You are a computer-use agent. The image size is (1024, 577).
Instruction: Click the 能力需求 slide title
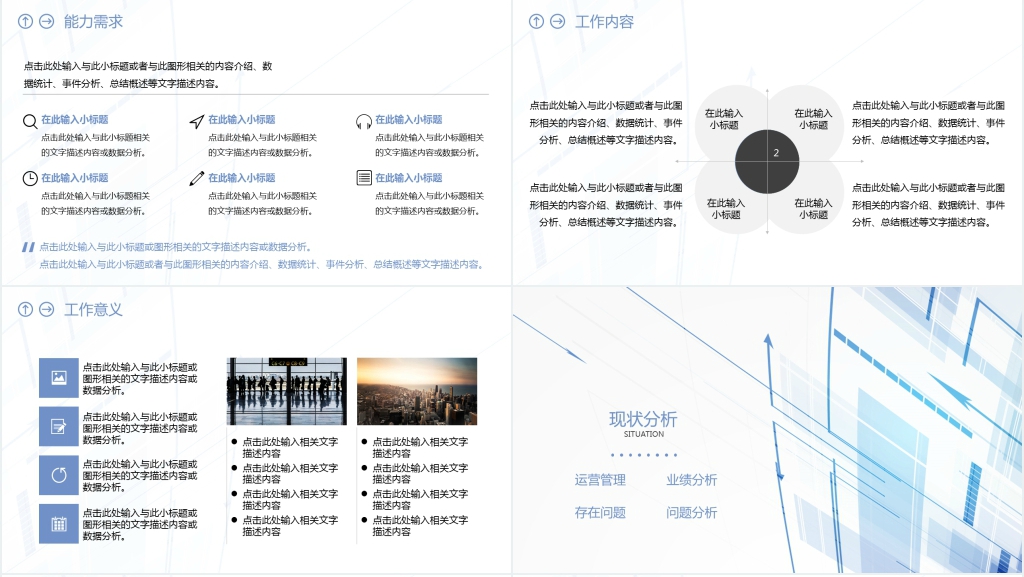93,22
